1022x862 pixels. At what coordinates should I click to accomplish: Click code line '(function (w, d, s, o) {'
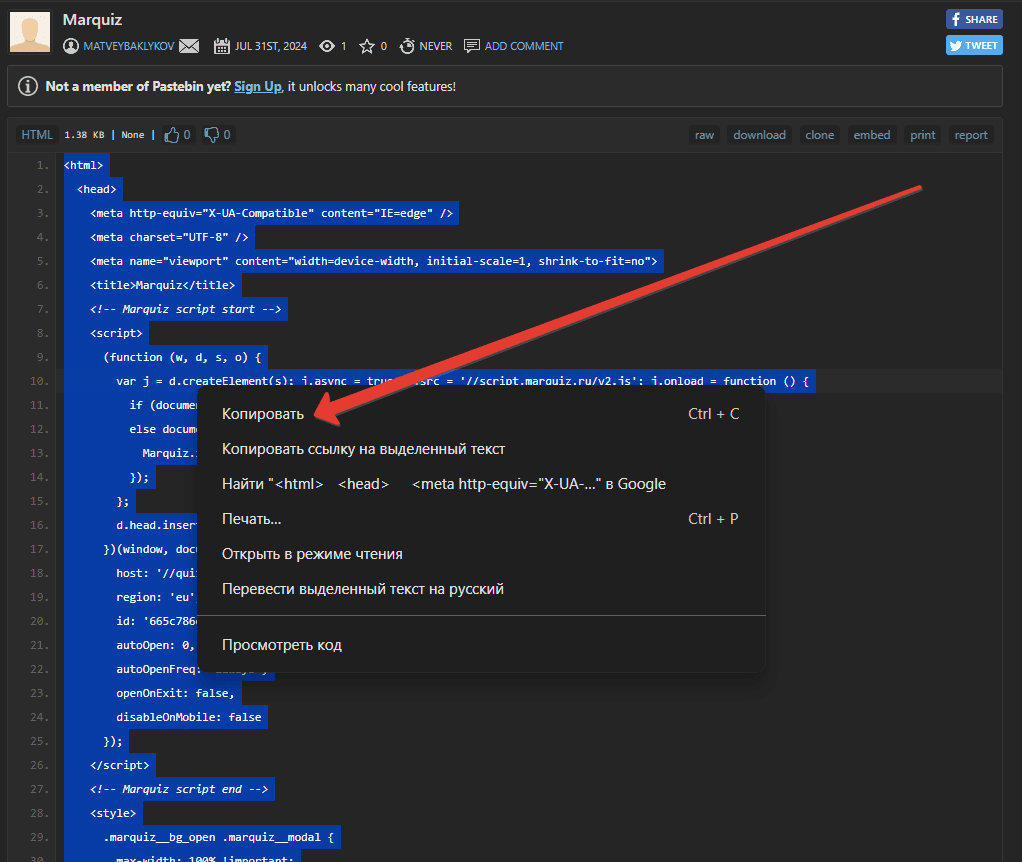tap(182, 357)
